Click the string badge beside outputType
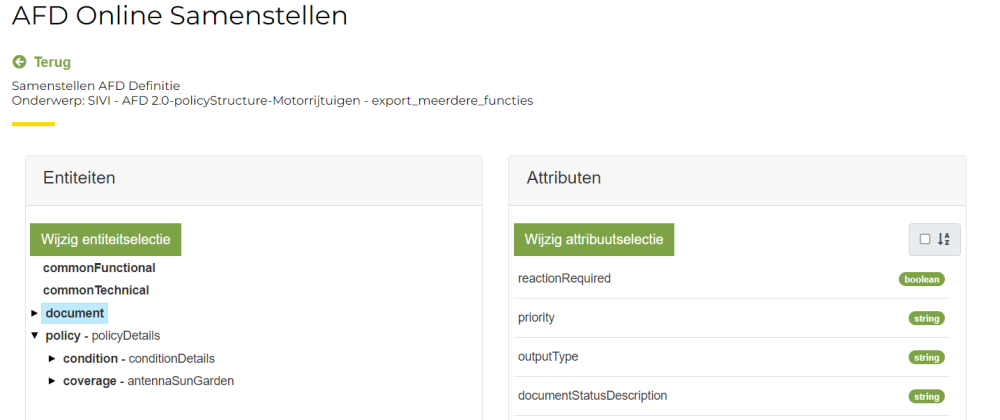This screenshot has height=420, width=1000. point(926,357)
